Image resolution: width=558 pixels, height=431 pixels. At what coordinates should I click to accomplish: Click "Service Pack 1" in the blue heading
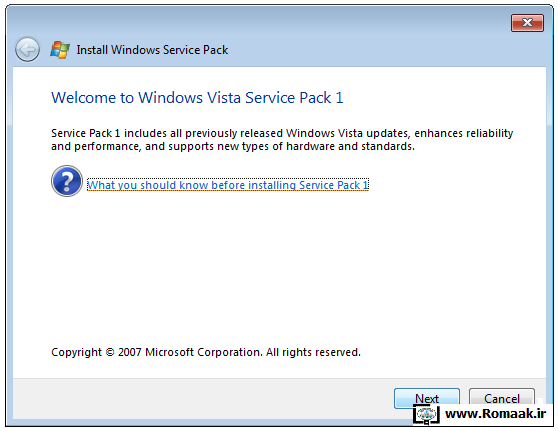point(294,98)
